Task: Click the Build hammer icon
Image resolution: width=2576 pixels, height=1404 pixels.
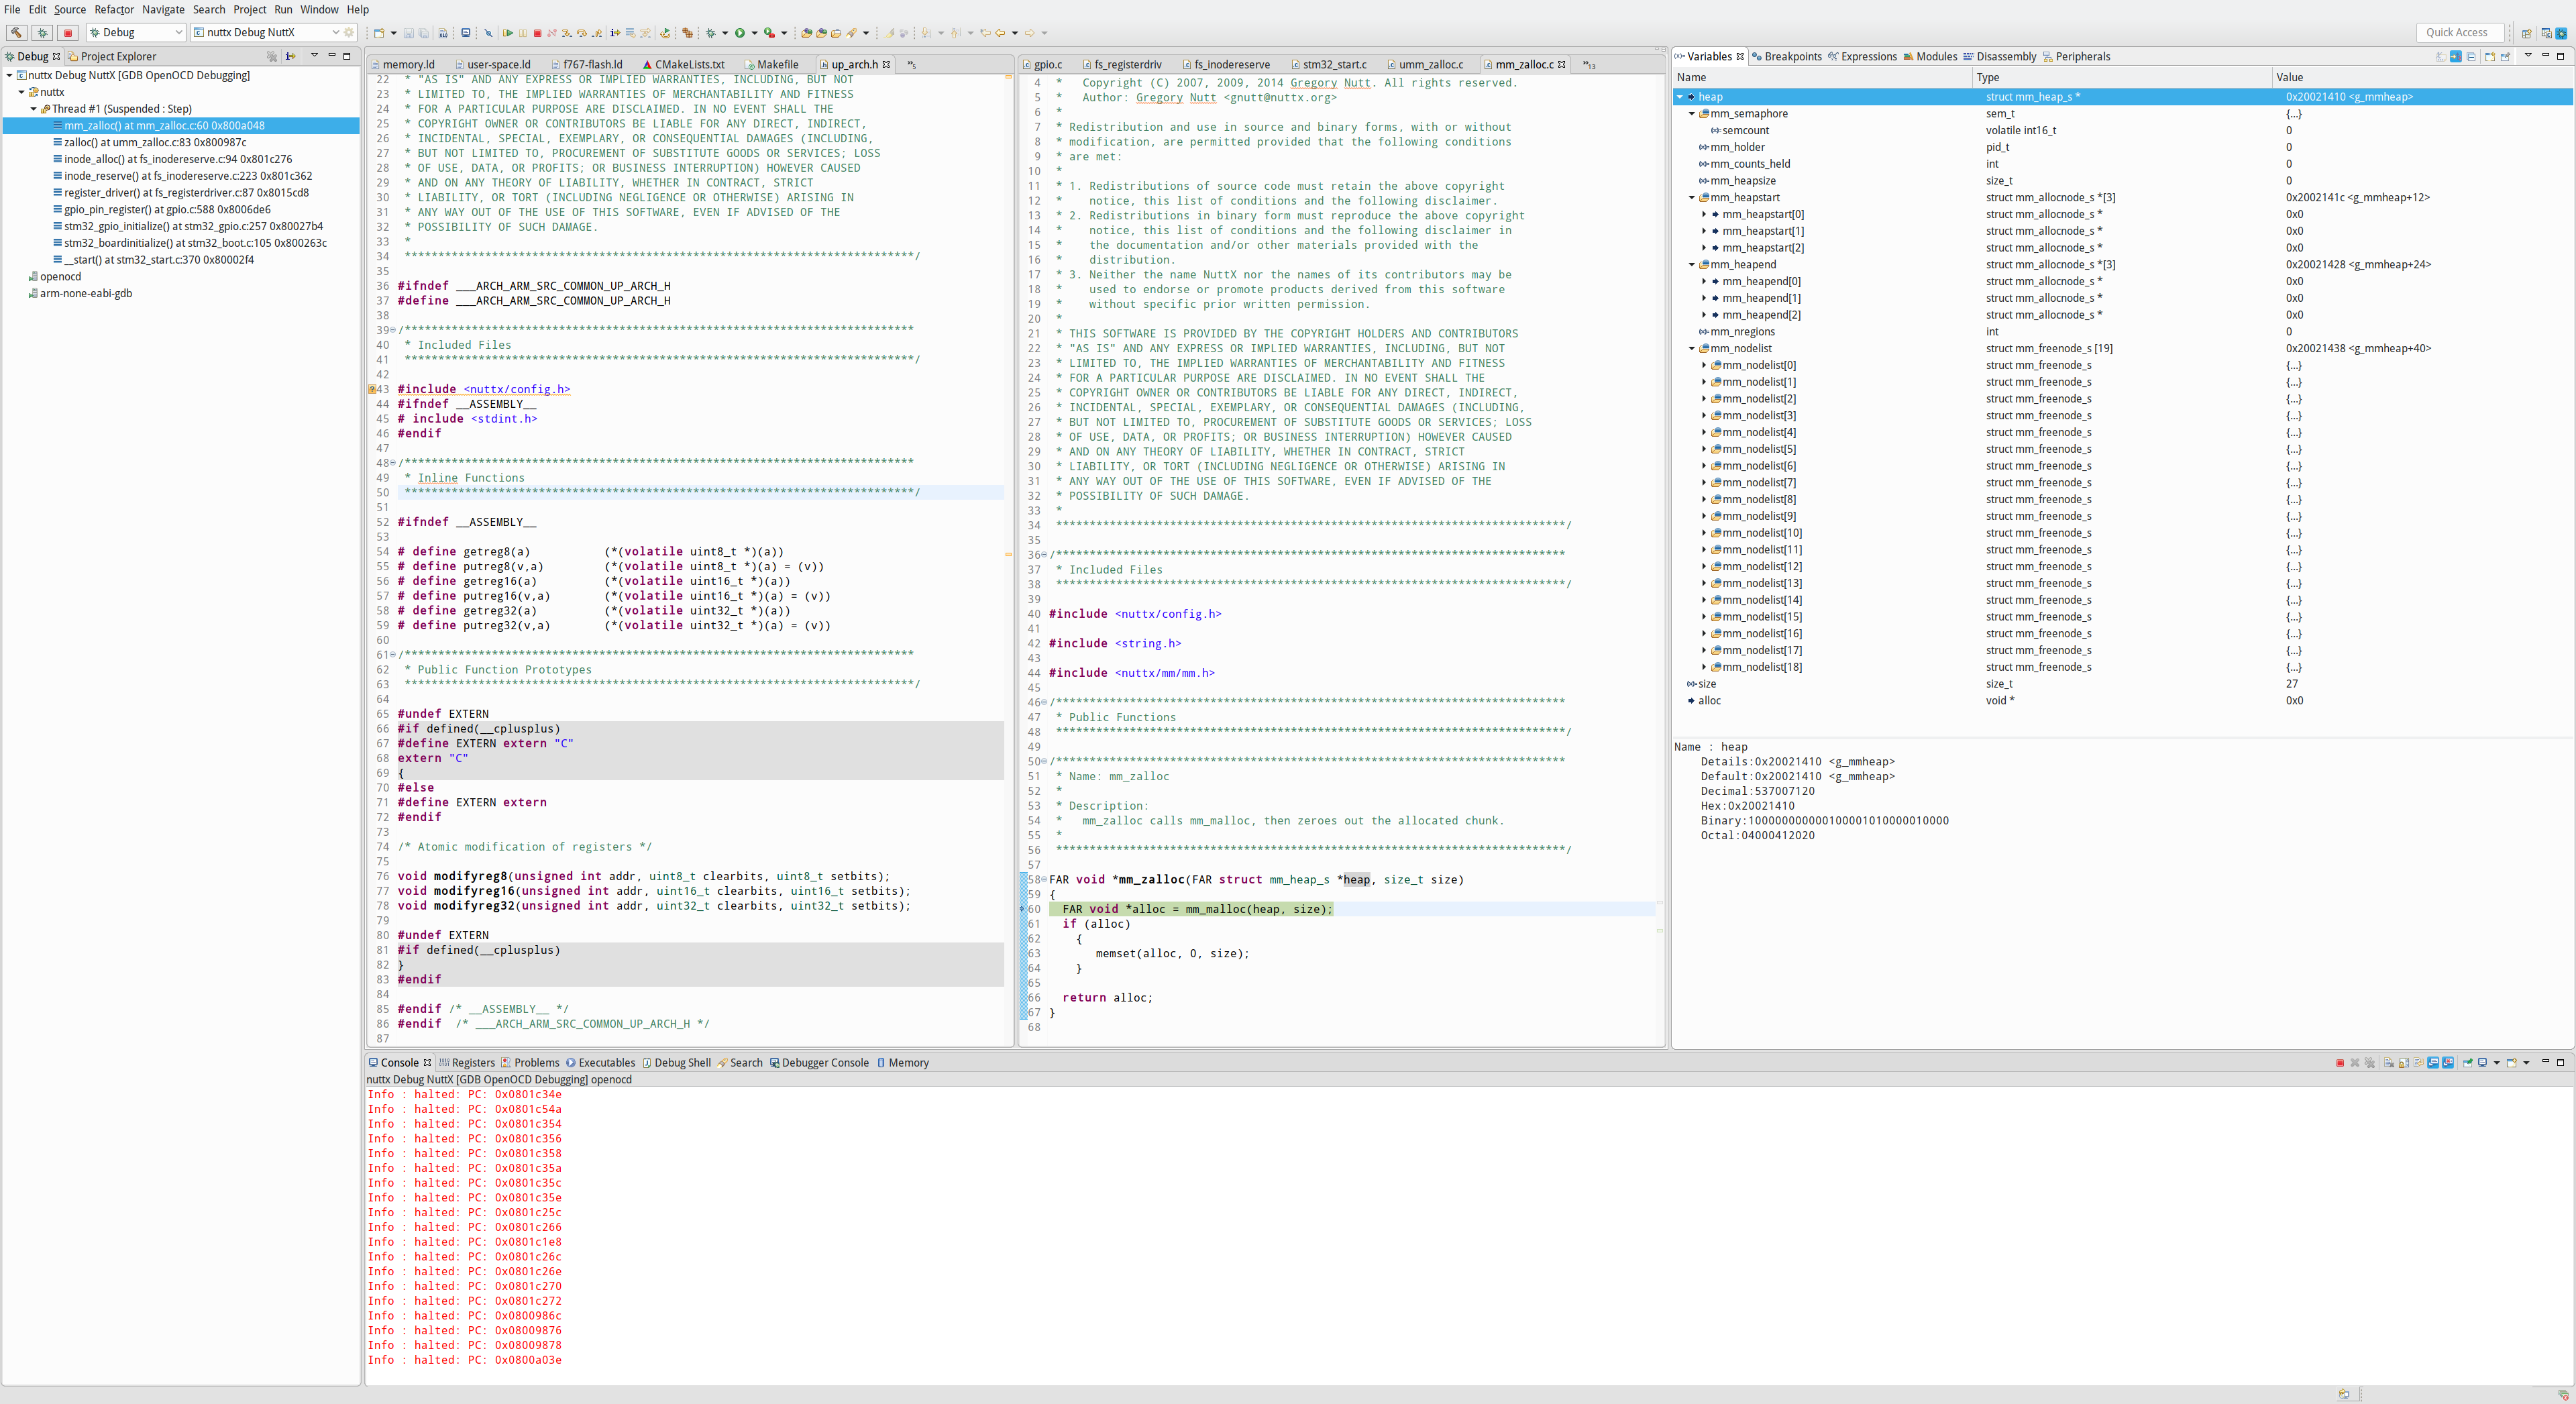Action: (16, 32)
